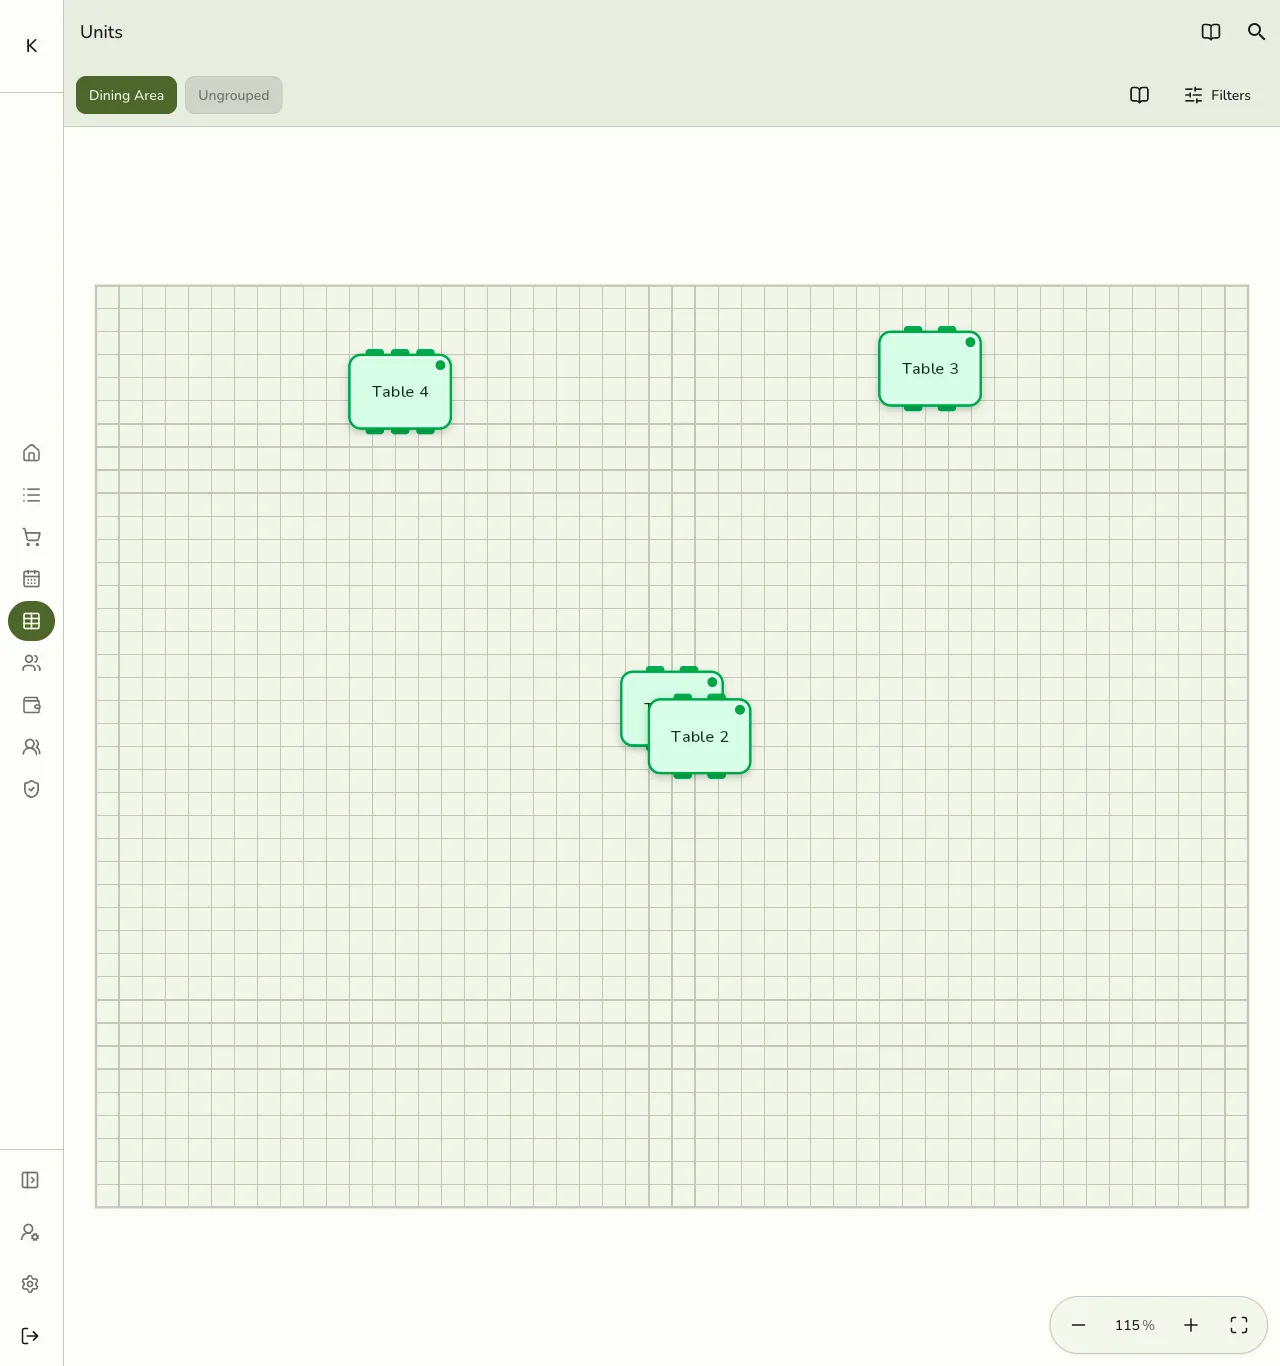1280x1366 pixels.
Task: Open the calendar sidebar icon
Action: tap(31, 579)
